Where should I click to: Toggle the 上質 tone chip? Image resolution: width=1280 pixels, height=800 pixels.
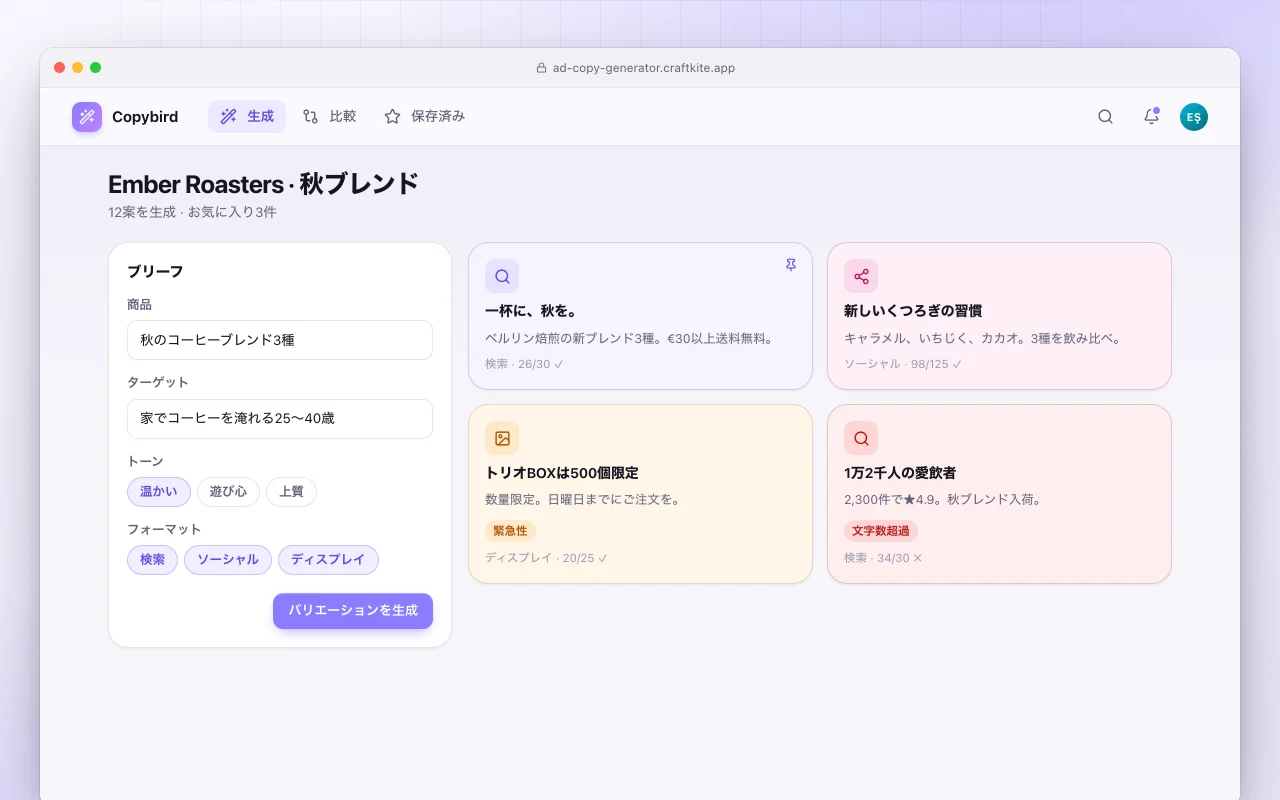tap(291, 492)
